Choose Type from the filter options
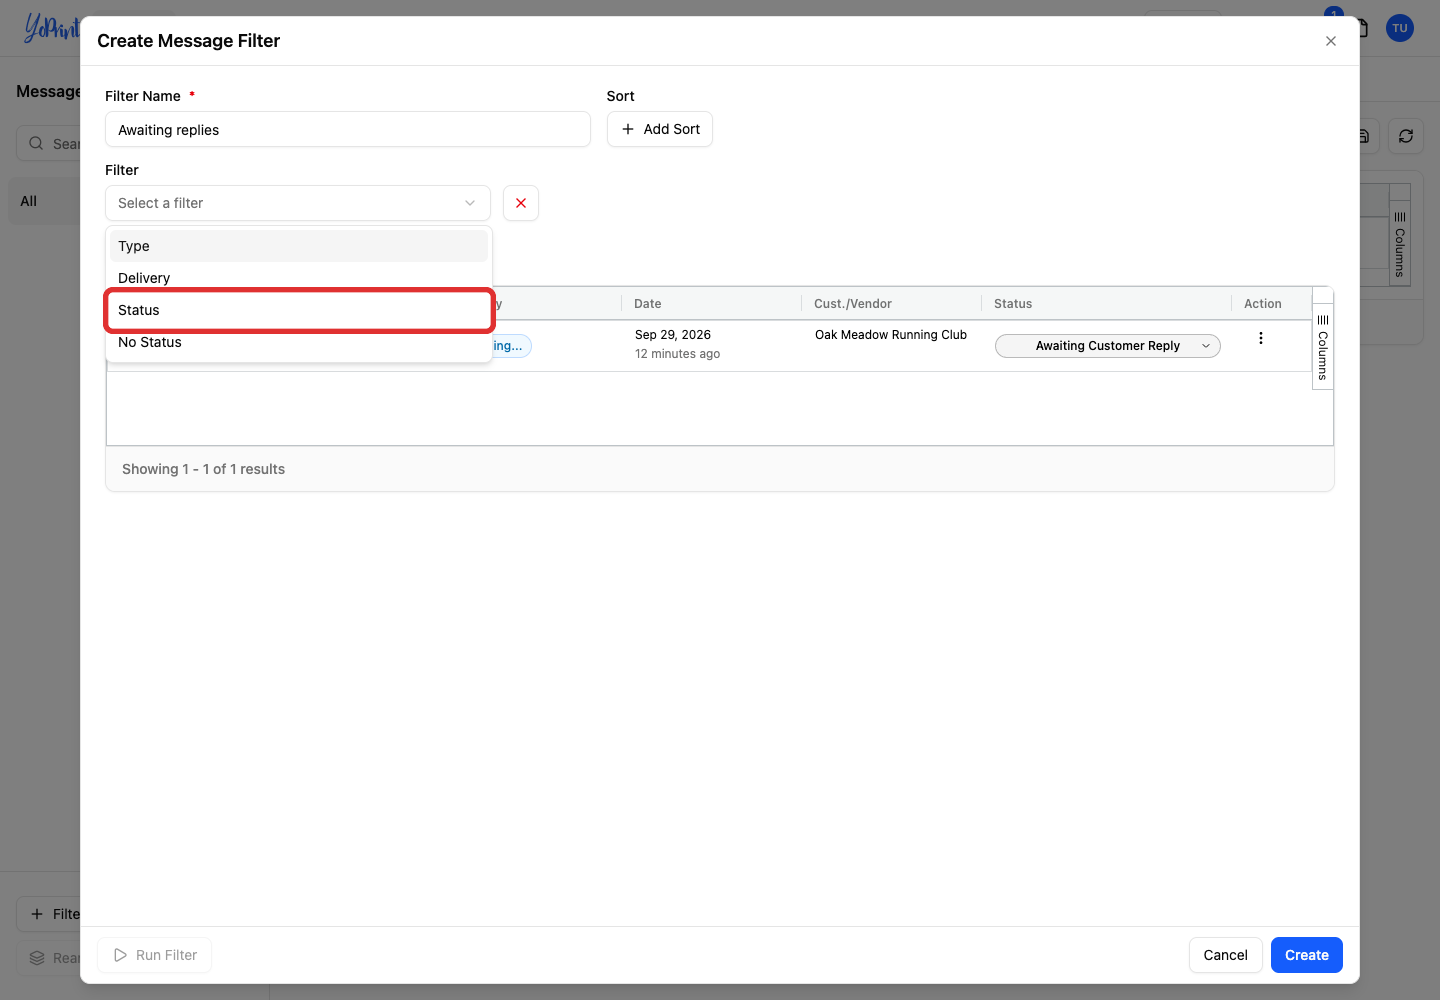The width and height of the screenshot is (1440, 1000). 299,246
